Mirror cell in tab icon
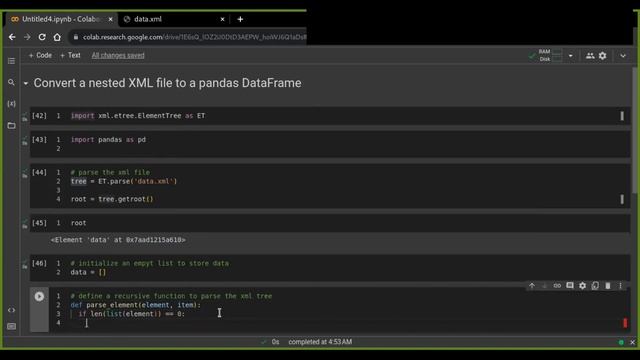The height and width of the screenshot is (360, 640). coord(595,286)
